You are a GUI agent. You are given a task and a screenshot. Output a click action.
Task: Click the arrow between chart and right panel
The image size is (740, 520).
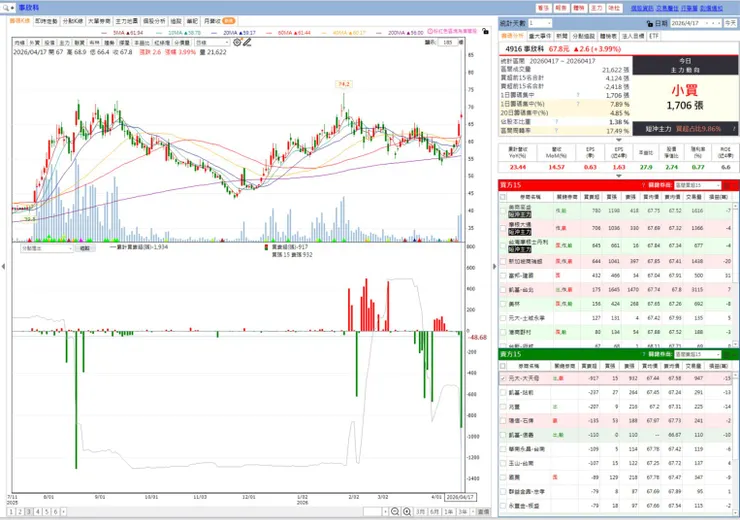(x=495, y=267)
